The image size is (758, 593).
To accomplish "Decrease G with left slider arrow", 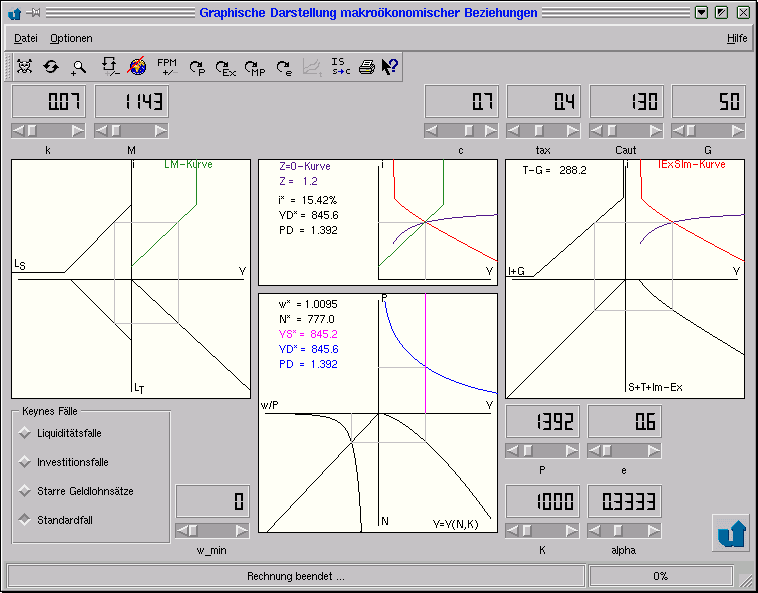I will pos(678,130).
